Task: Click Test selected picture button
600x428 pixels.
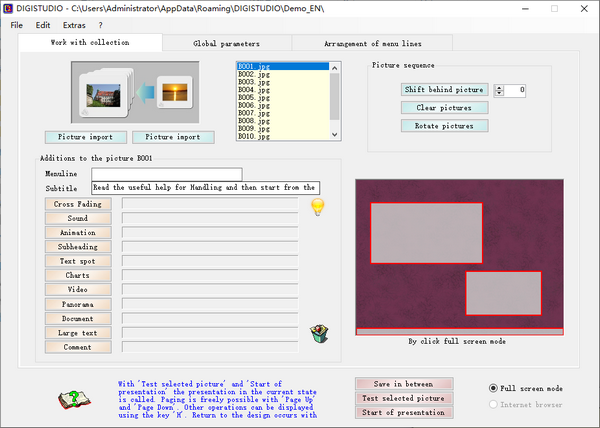Action: (x=404, y=398)
